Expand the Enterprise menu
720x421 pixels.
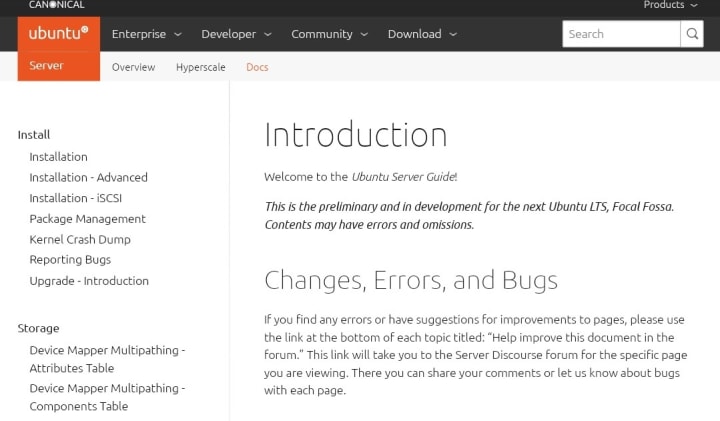(x=146, y=34)
